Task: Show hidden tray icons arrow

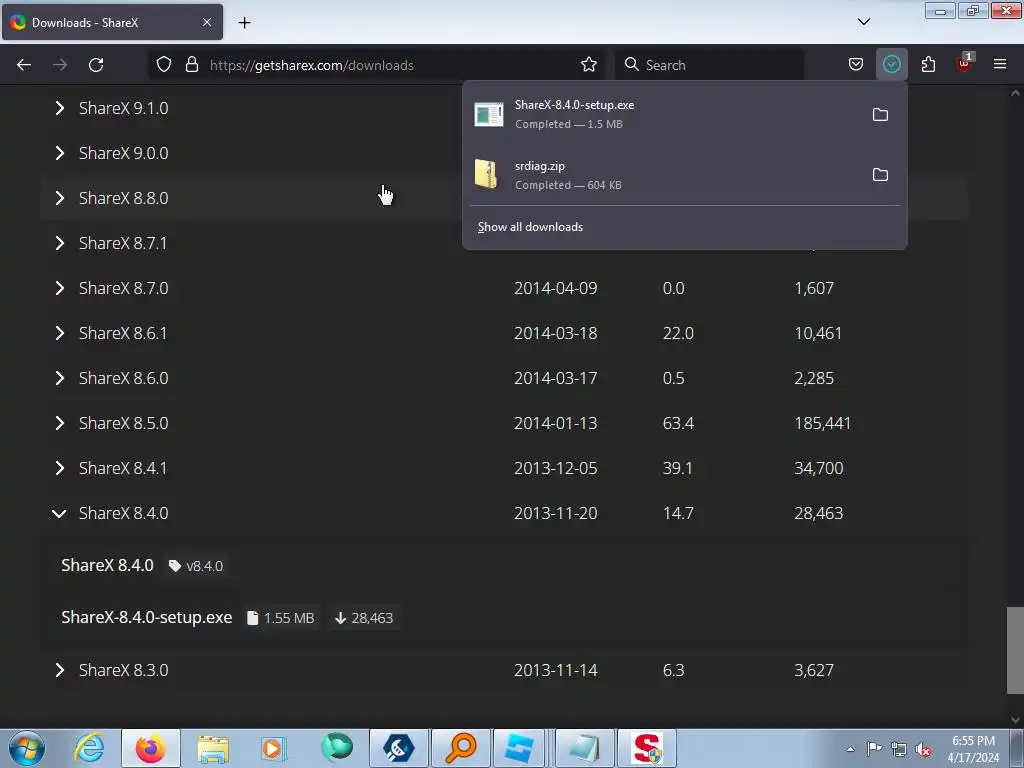Action: [x=850, y=749]
